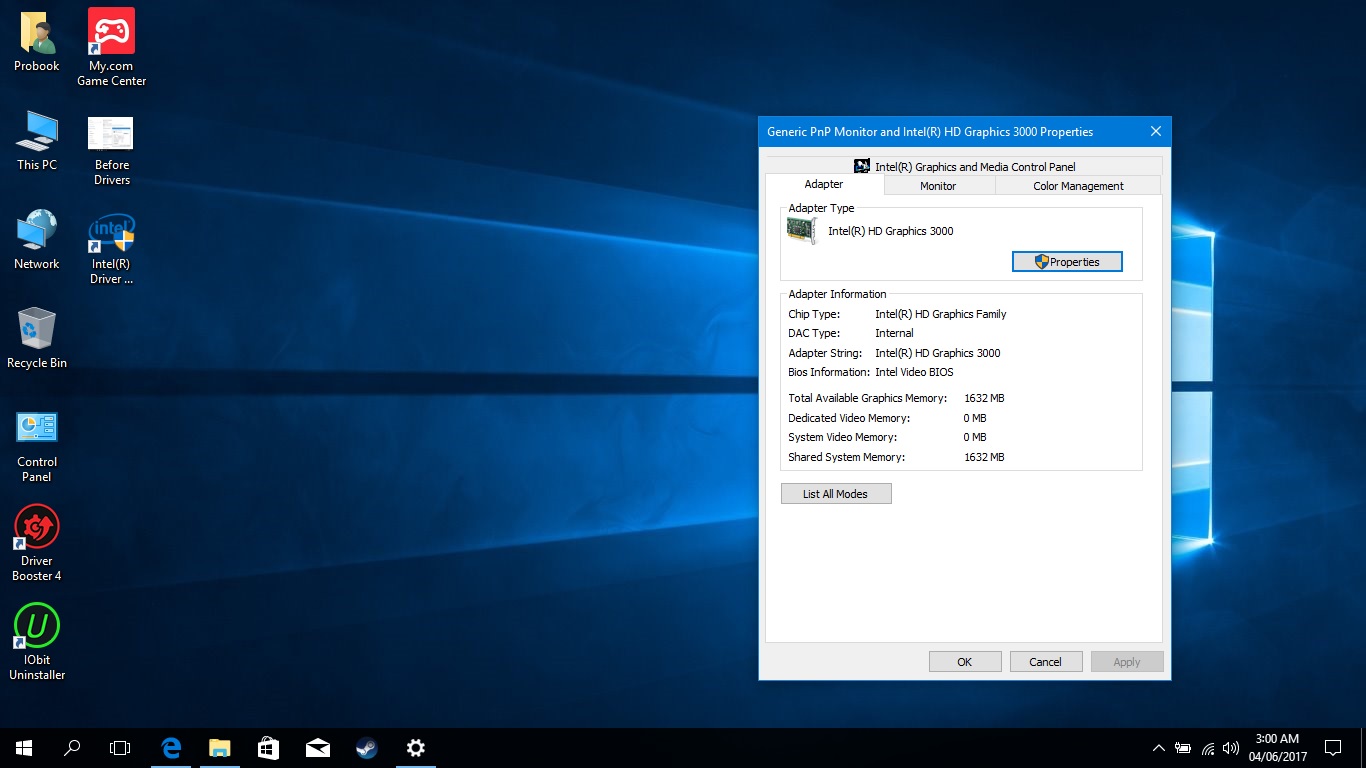Open the Before Drivers image file
This screenshot has height=768, width=1366.
111,150
